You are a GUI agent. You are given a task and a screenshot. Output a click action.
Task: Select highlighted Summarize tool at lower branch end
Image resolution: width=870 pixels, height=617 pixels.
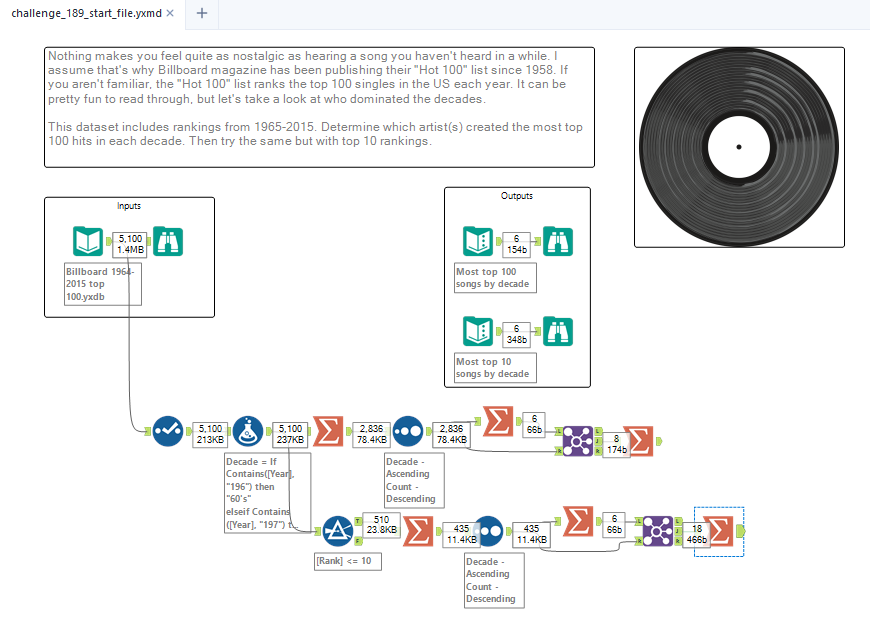[x=719, y=531]
